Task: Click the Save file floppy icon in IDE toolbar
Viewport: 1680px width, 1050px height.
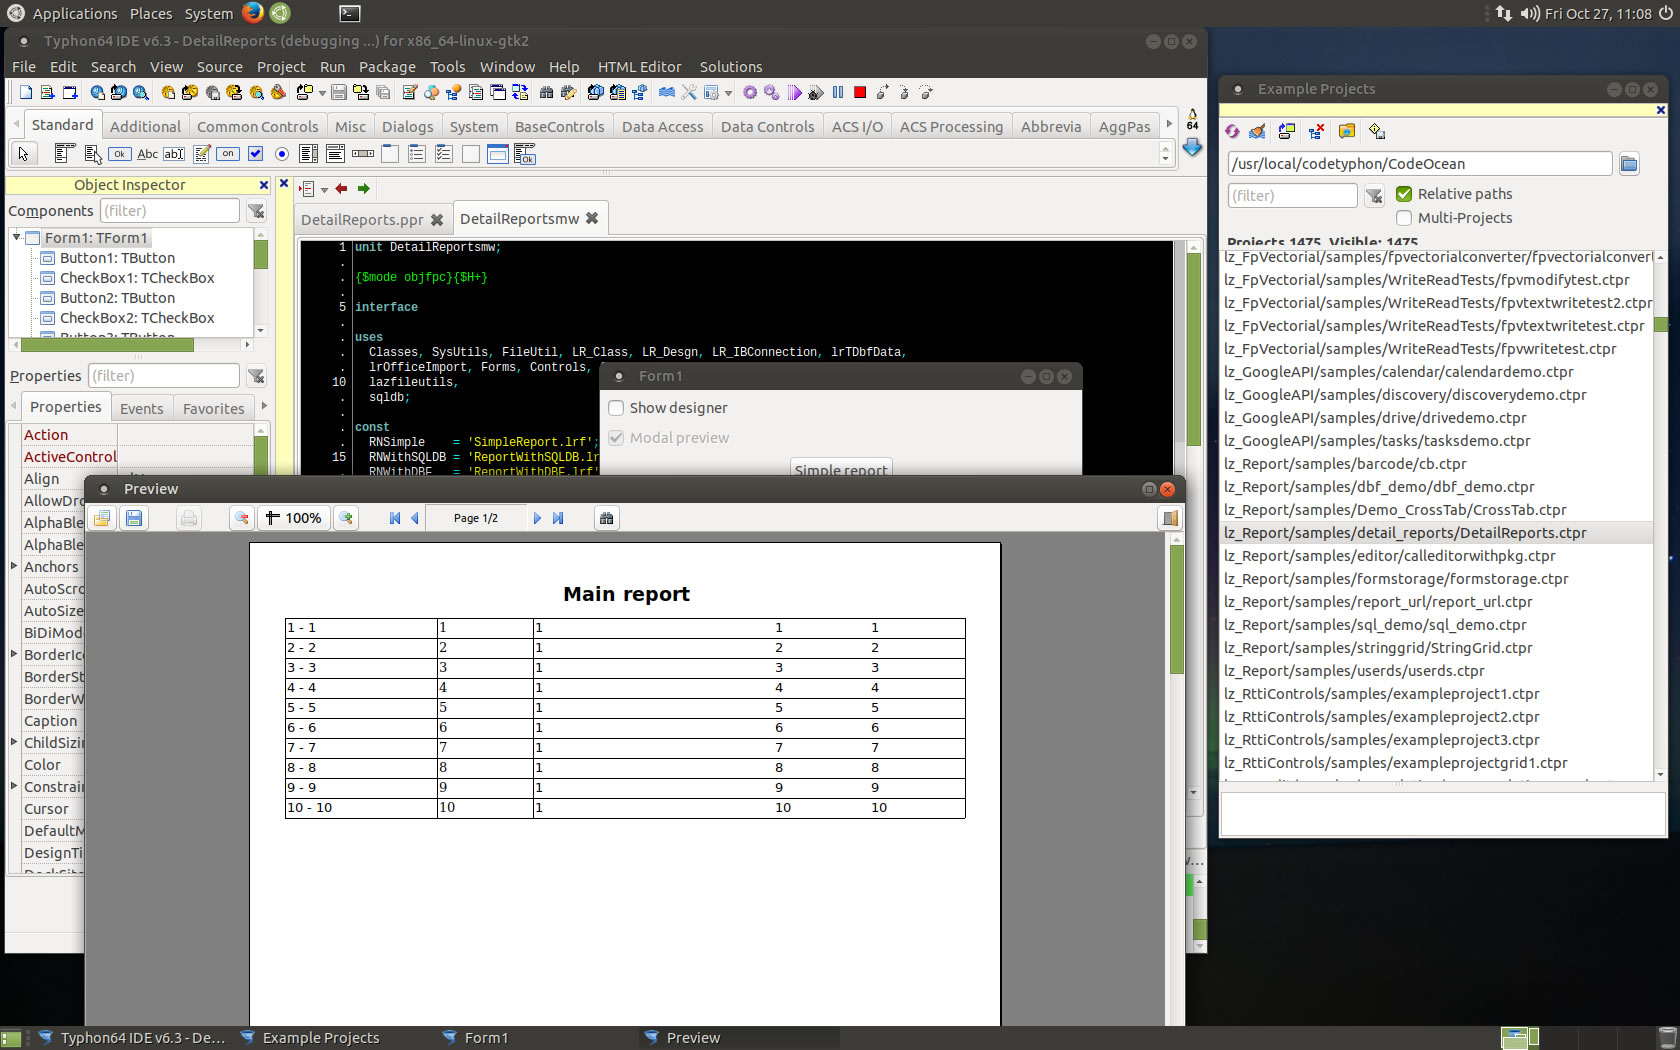Action: pos(339,93)
